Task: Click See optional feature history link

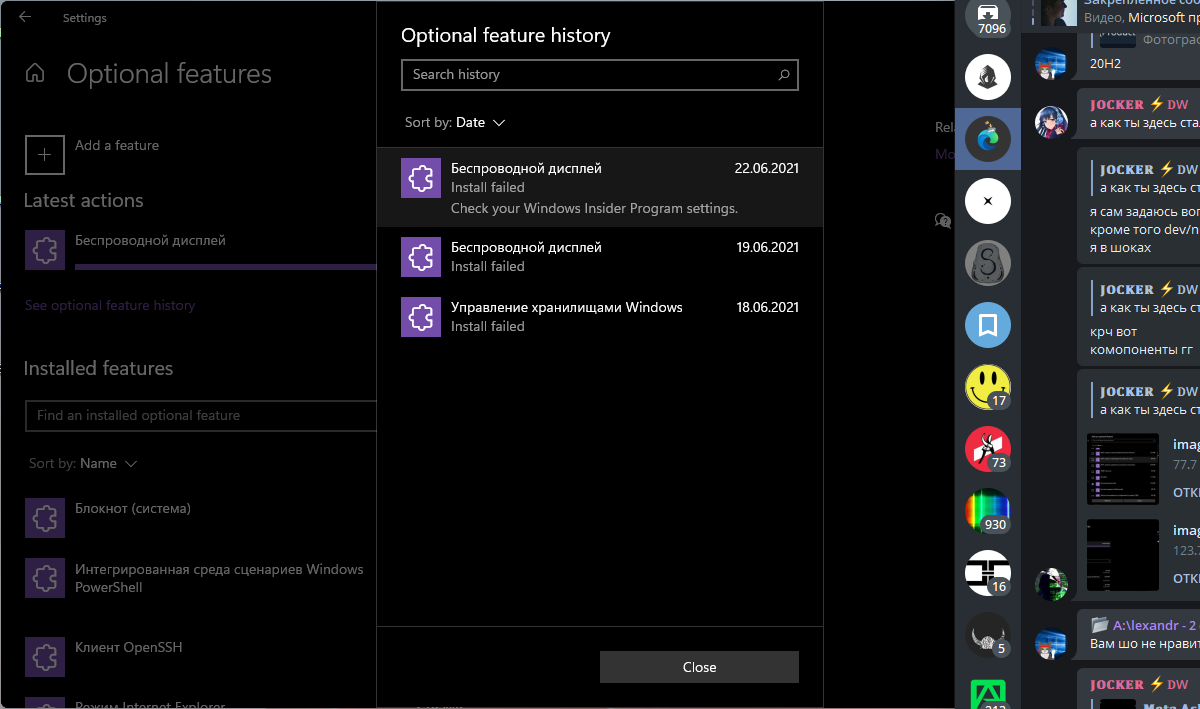Action: coord(110,305)
